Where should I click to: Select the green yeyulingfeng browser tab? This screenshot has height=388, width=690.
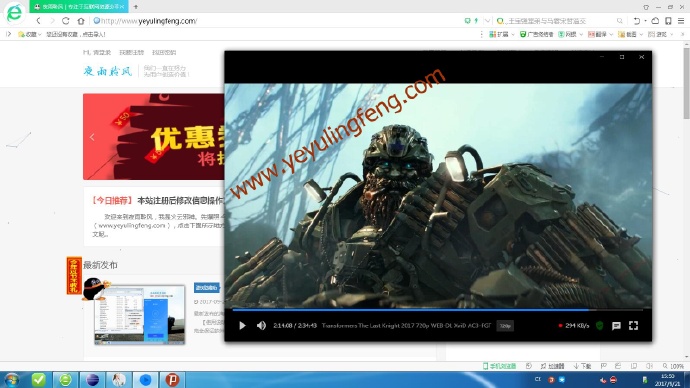78,7
